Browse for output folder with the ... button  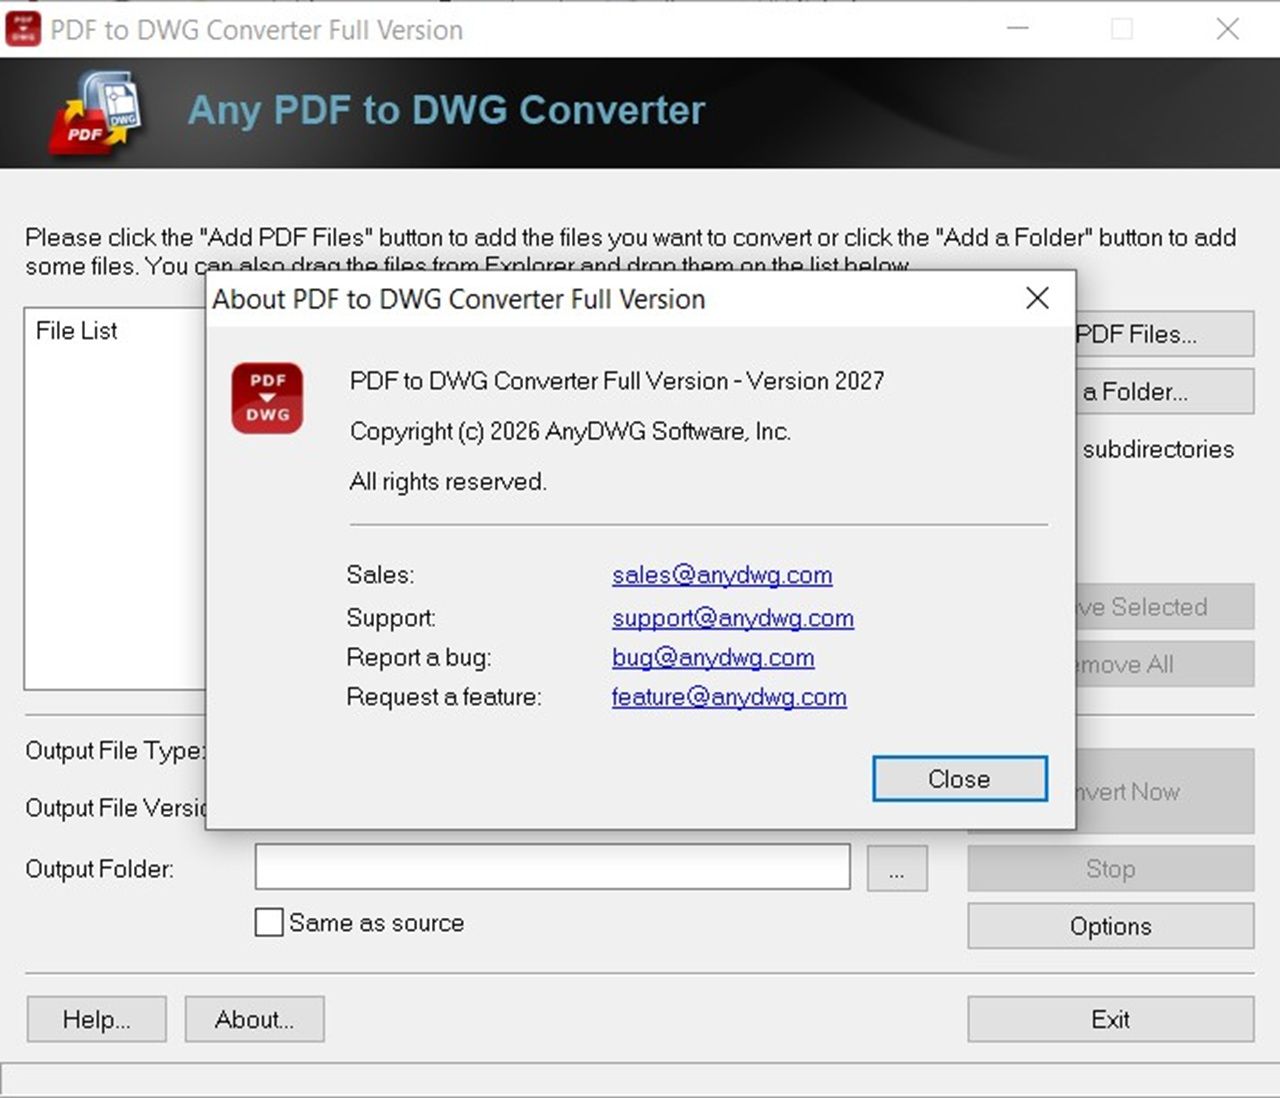click(897, 868)
